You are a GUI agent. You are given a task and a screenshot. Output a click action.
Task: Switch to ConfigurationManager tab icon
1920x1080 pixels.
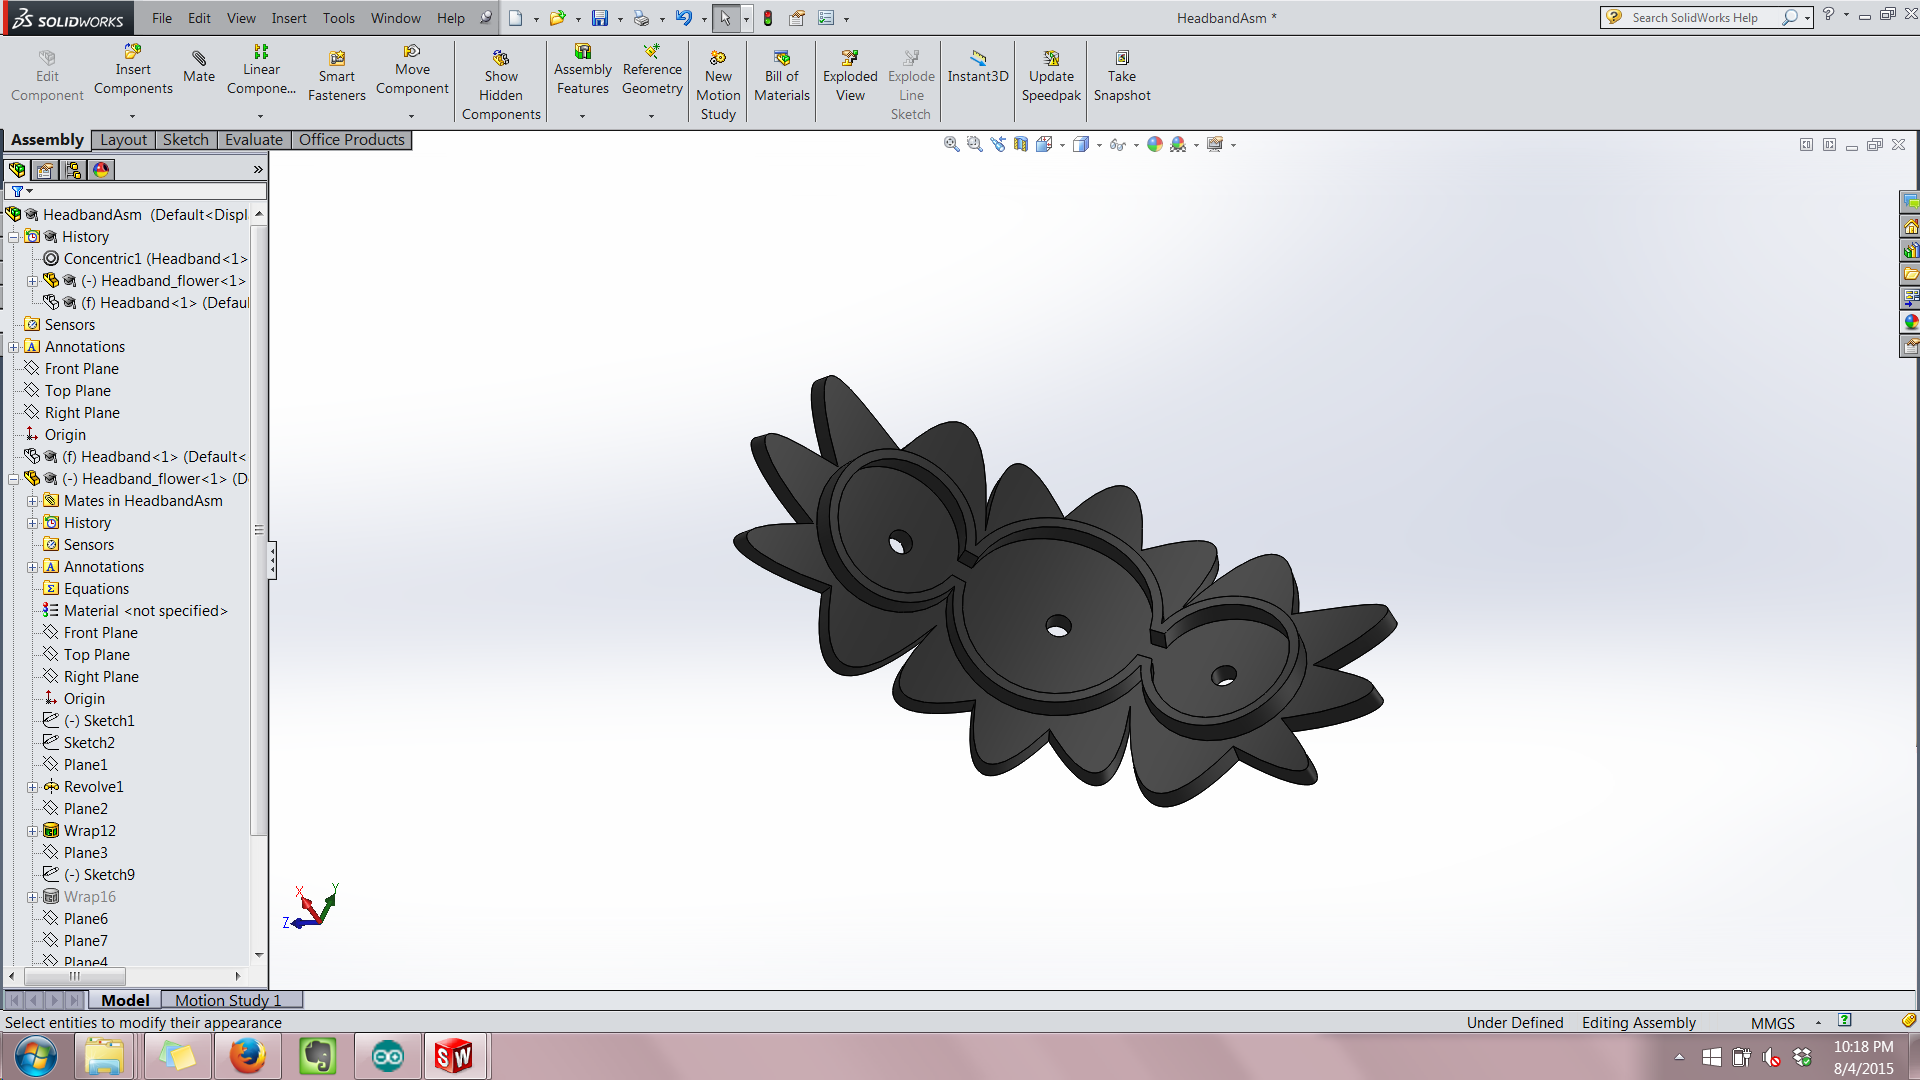point(73,170)
